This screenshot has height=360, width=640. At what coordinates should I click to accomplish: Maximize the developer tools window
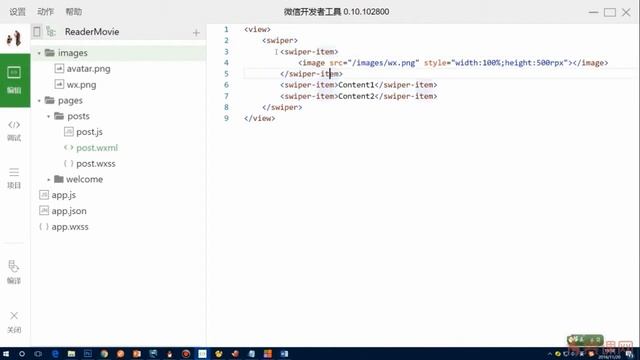(x=610, y=12)
